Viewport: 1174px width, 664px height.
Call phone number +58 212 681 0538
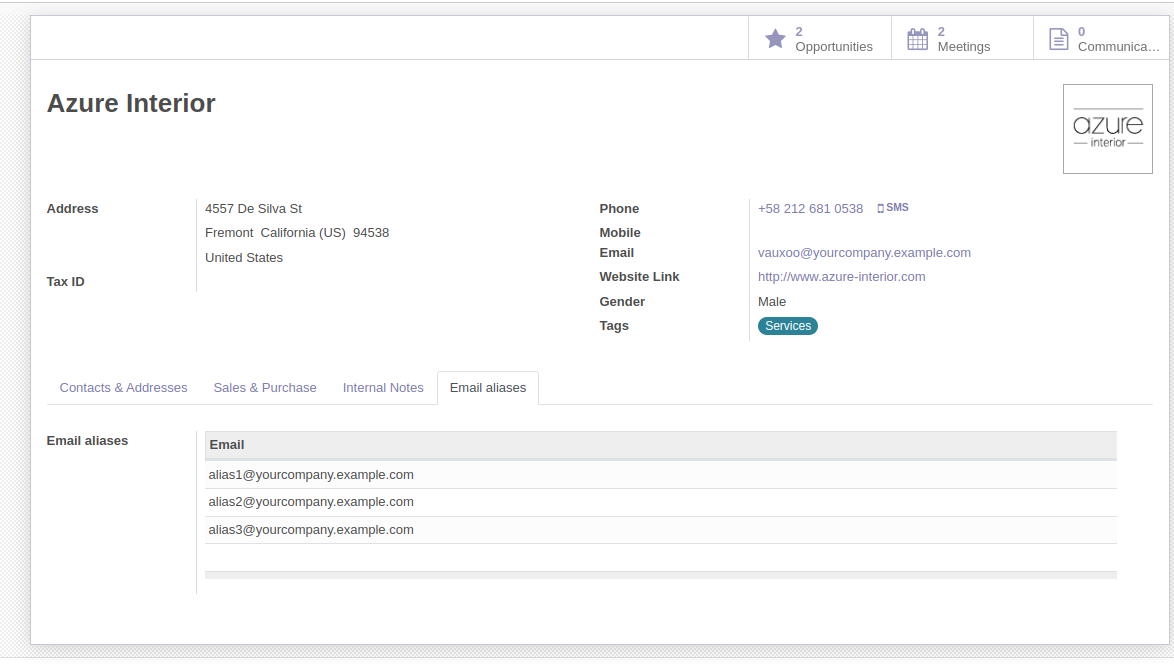[x=810, y=209]
